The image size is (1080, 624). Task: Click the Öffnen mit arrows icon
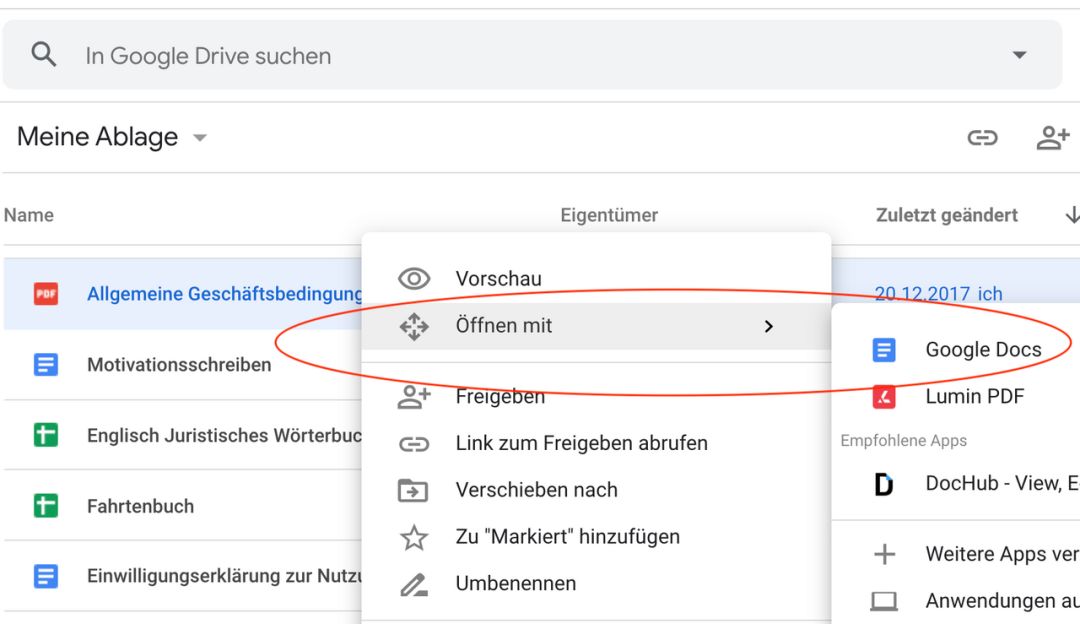coord(414,326)
